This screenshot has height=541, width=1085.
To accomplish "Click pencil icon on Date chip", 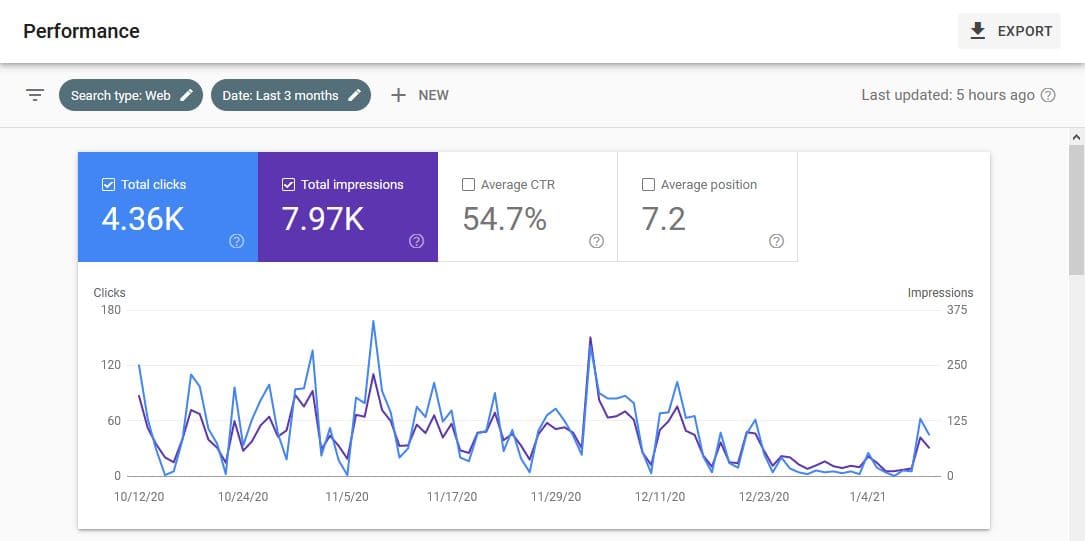I will pos(354,95).
